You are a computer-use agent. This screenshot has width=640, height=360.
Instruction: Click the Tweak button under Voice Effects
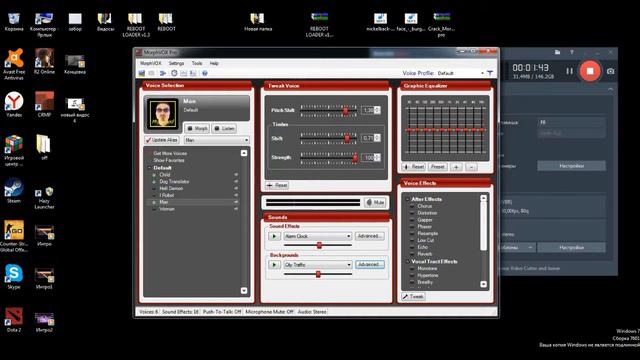(413, 297)
